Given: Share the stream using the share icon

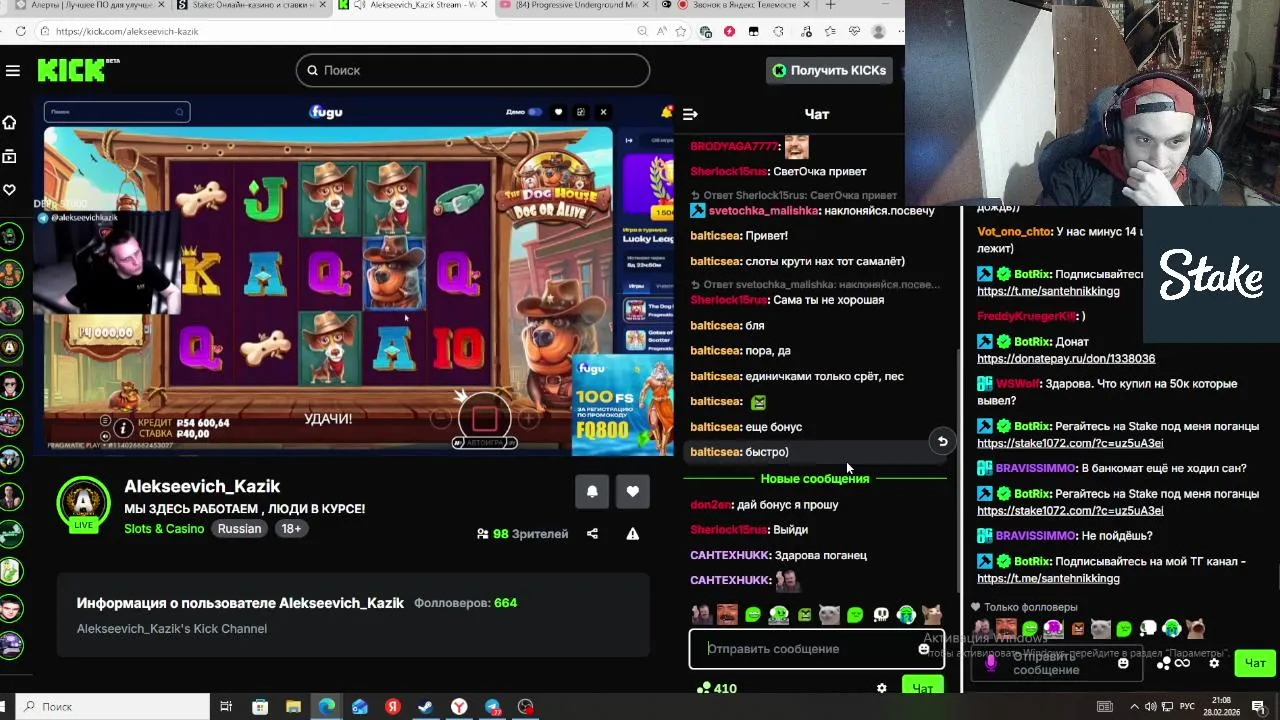Looking at the screenshot, I should point(592,534).
